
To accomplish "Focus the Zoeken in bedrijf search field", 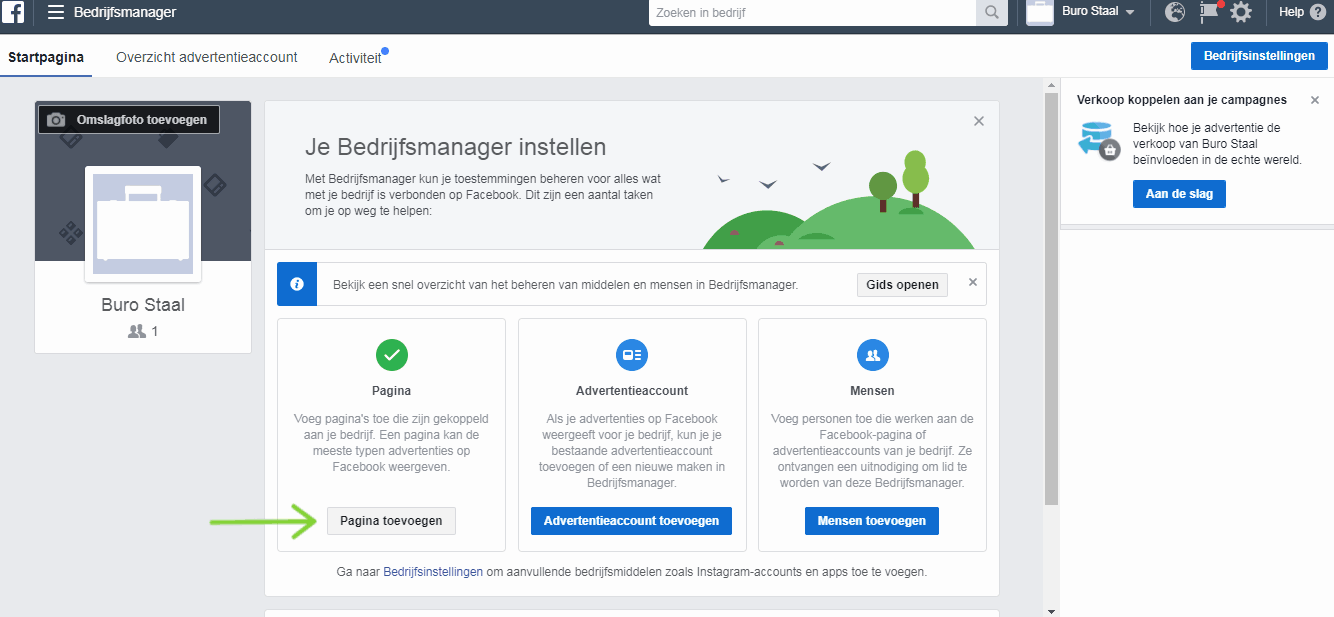I will (813, 13).
